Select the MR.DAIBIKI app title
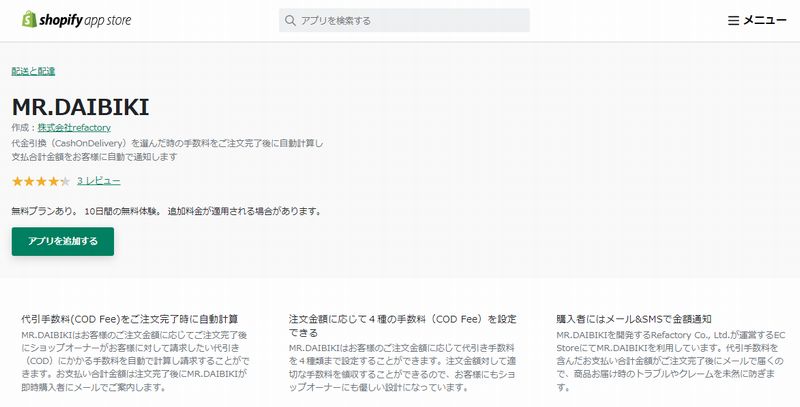This screenshot has height=407, width=800. pyautogui.click(x=80, y=107)
